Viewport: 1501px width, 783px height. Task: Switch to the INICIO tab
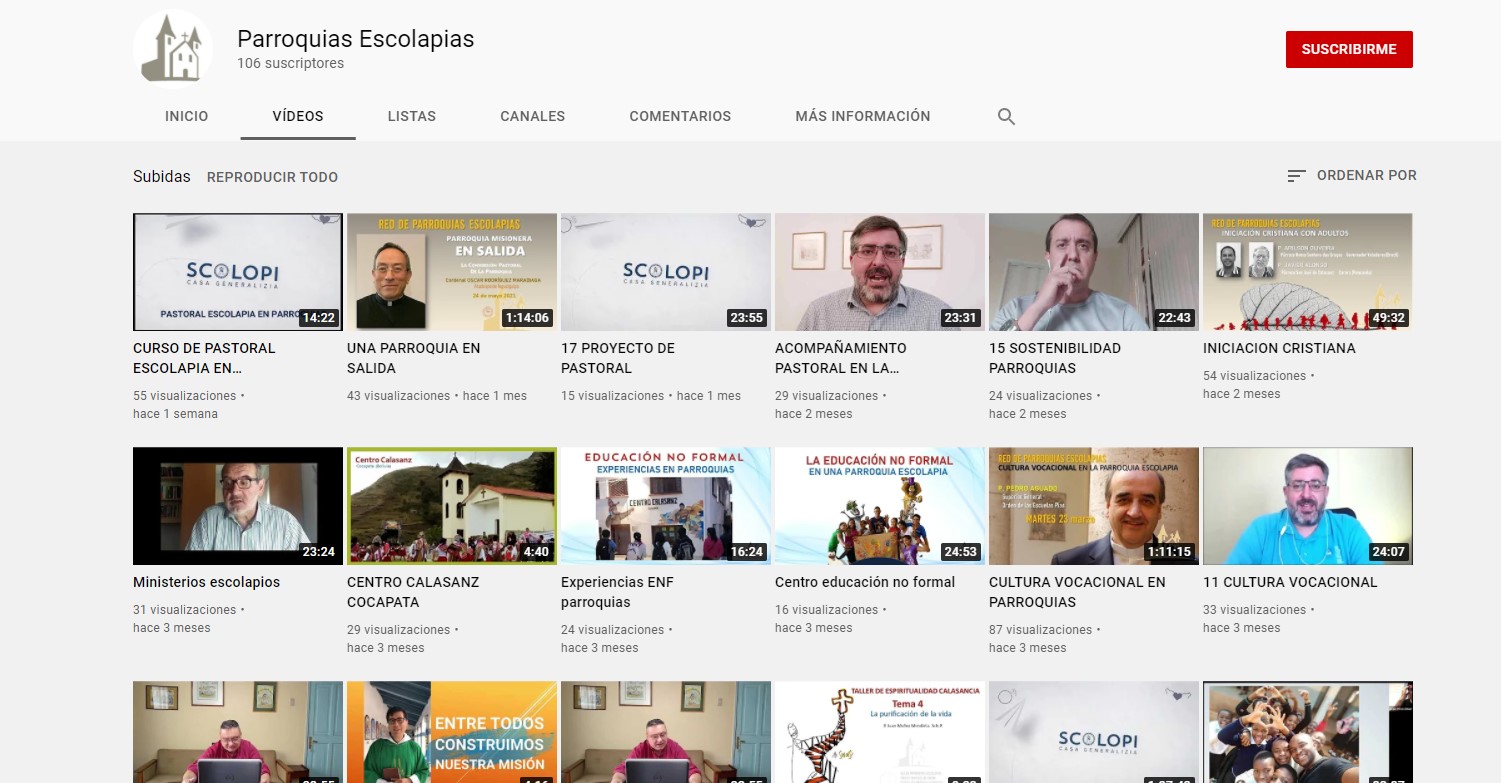point(187,116)
